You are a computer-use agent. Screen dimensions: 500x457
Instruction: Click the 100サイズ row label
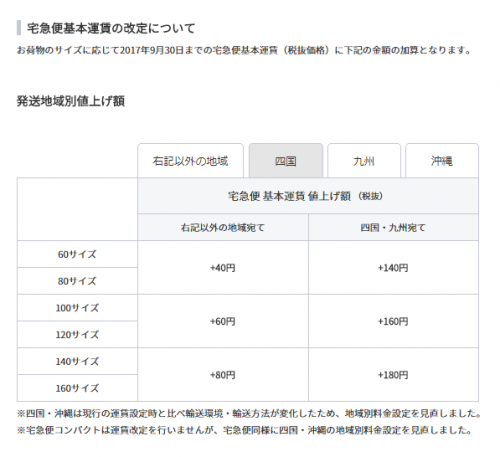pos(77,308)
